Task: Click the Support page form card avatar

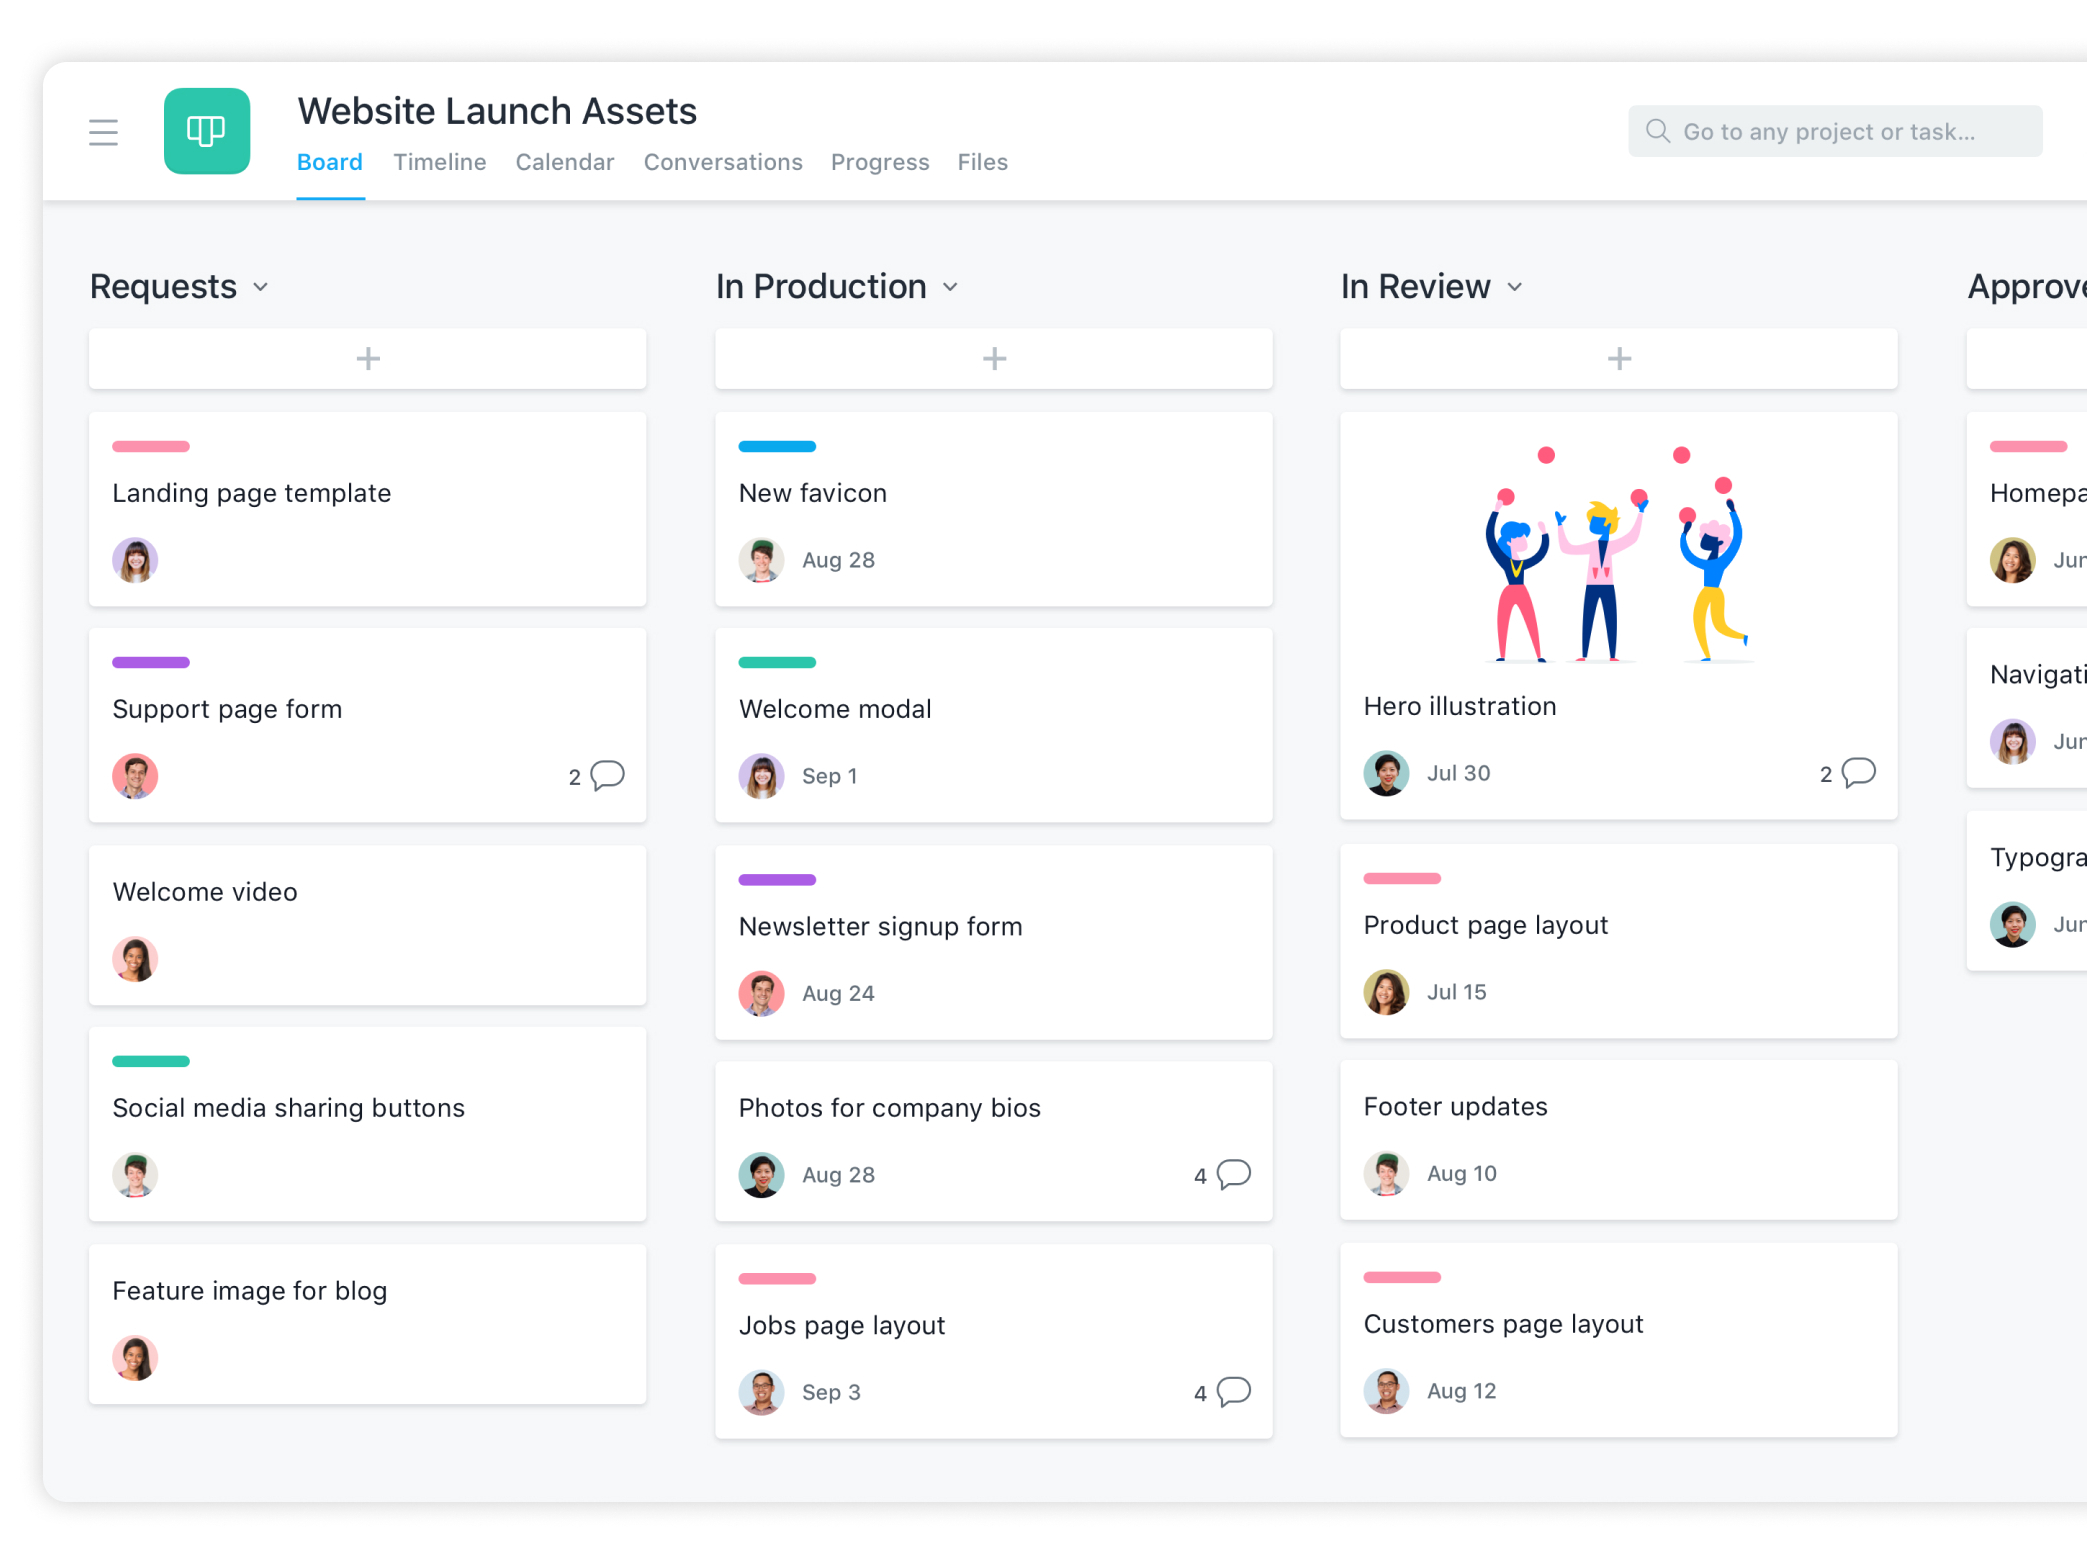Action: coord(135,775)
